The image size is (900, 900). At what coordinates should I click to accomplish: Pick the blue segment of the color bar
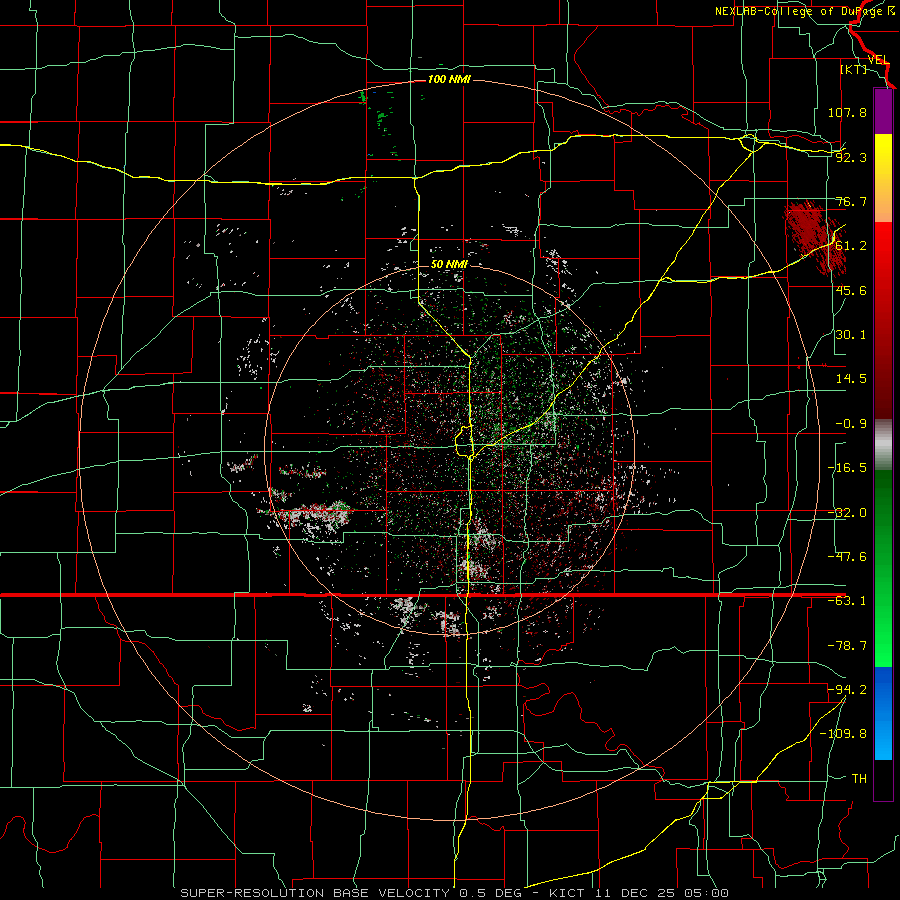coord(883,713)
